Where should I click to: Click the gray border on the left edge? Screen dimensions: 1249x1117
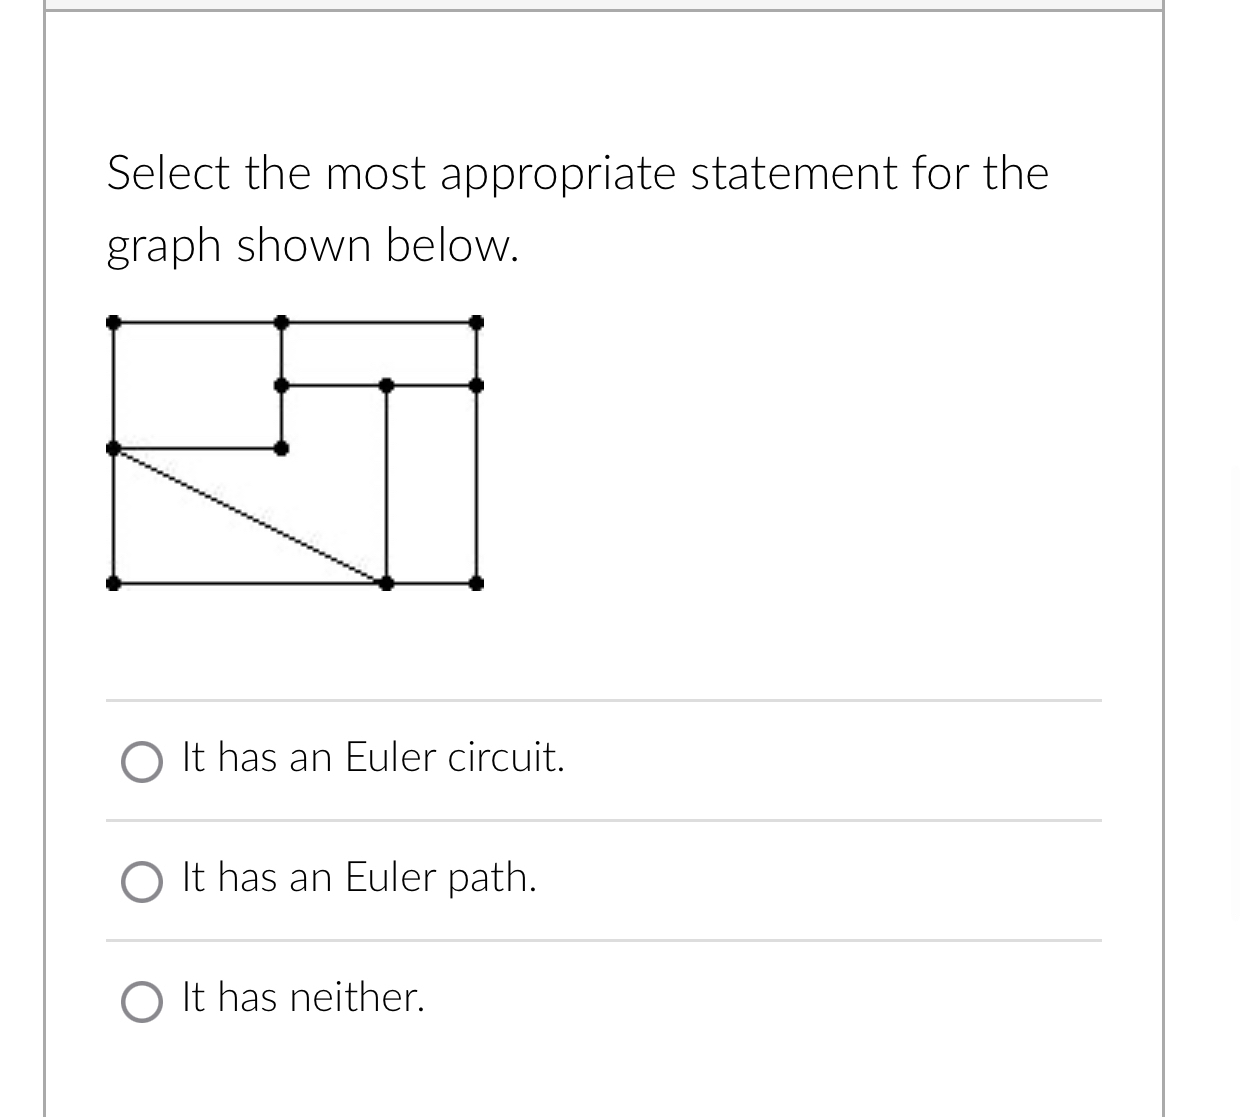point(45,560)
